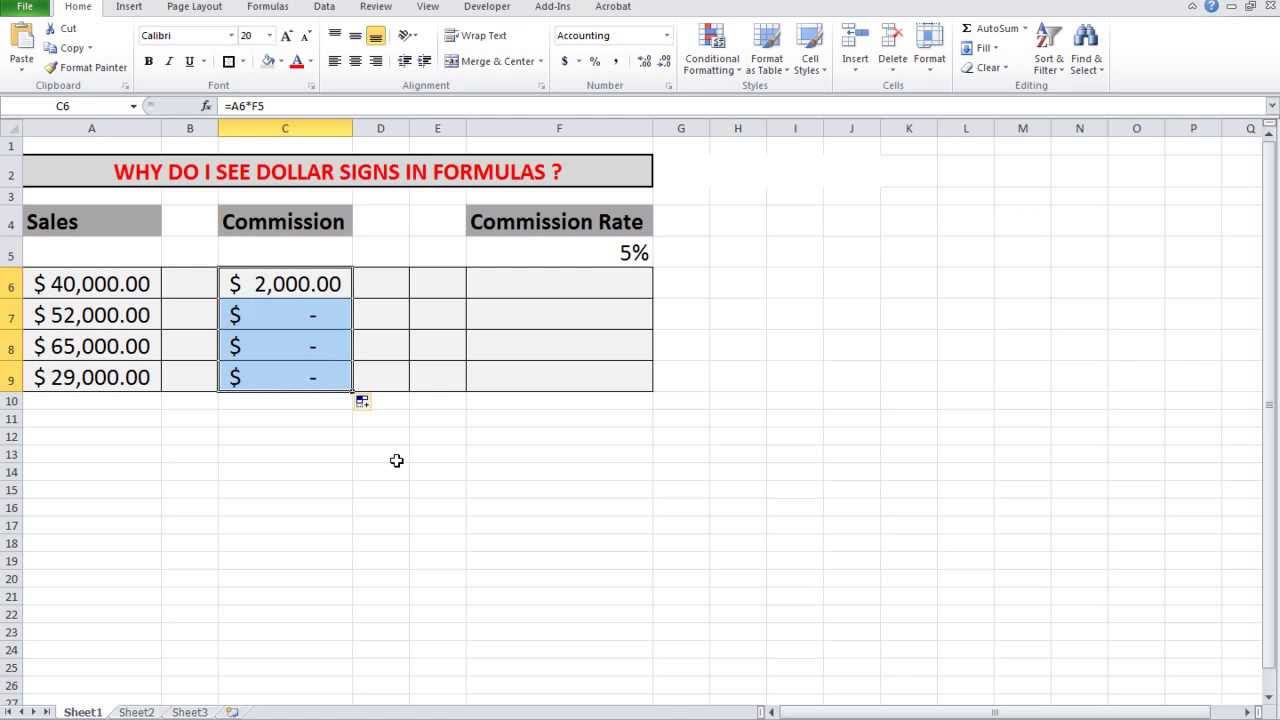Click Increase Indent icon
The image size is (1280, 720).
424,61
